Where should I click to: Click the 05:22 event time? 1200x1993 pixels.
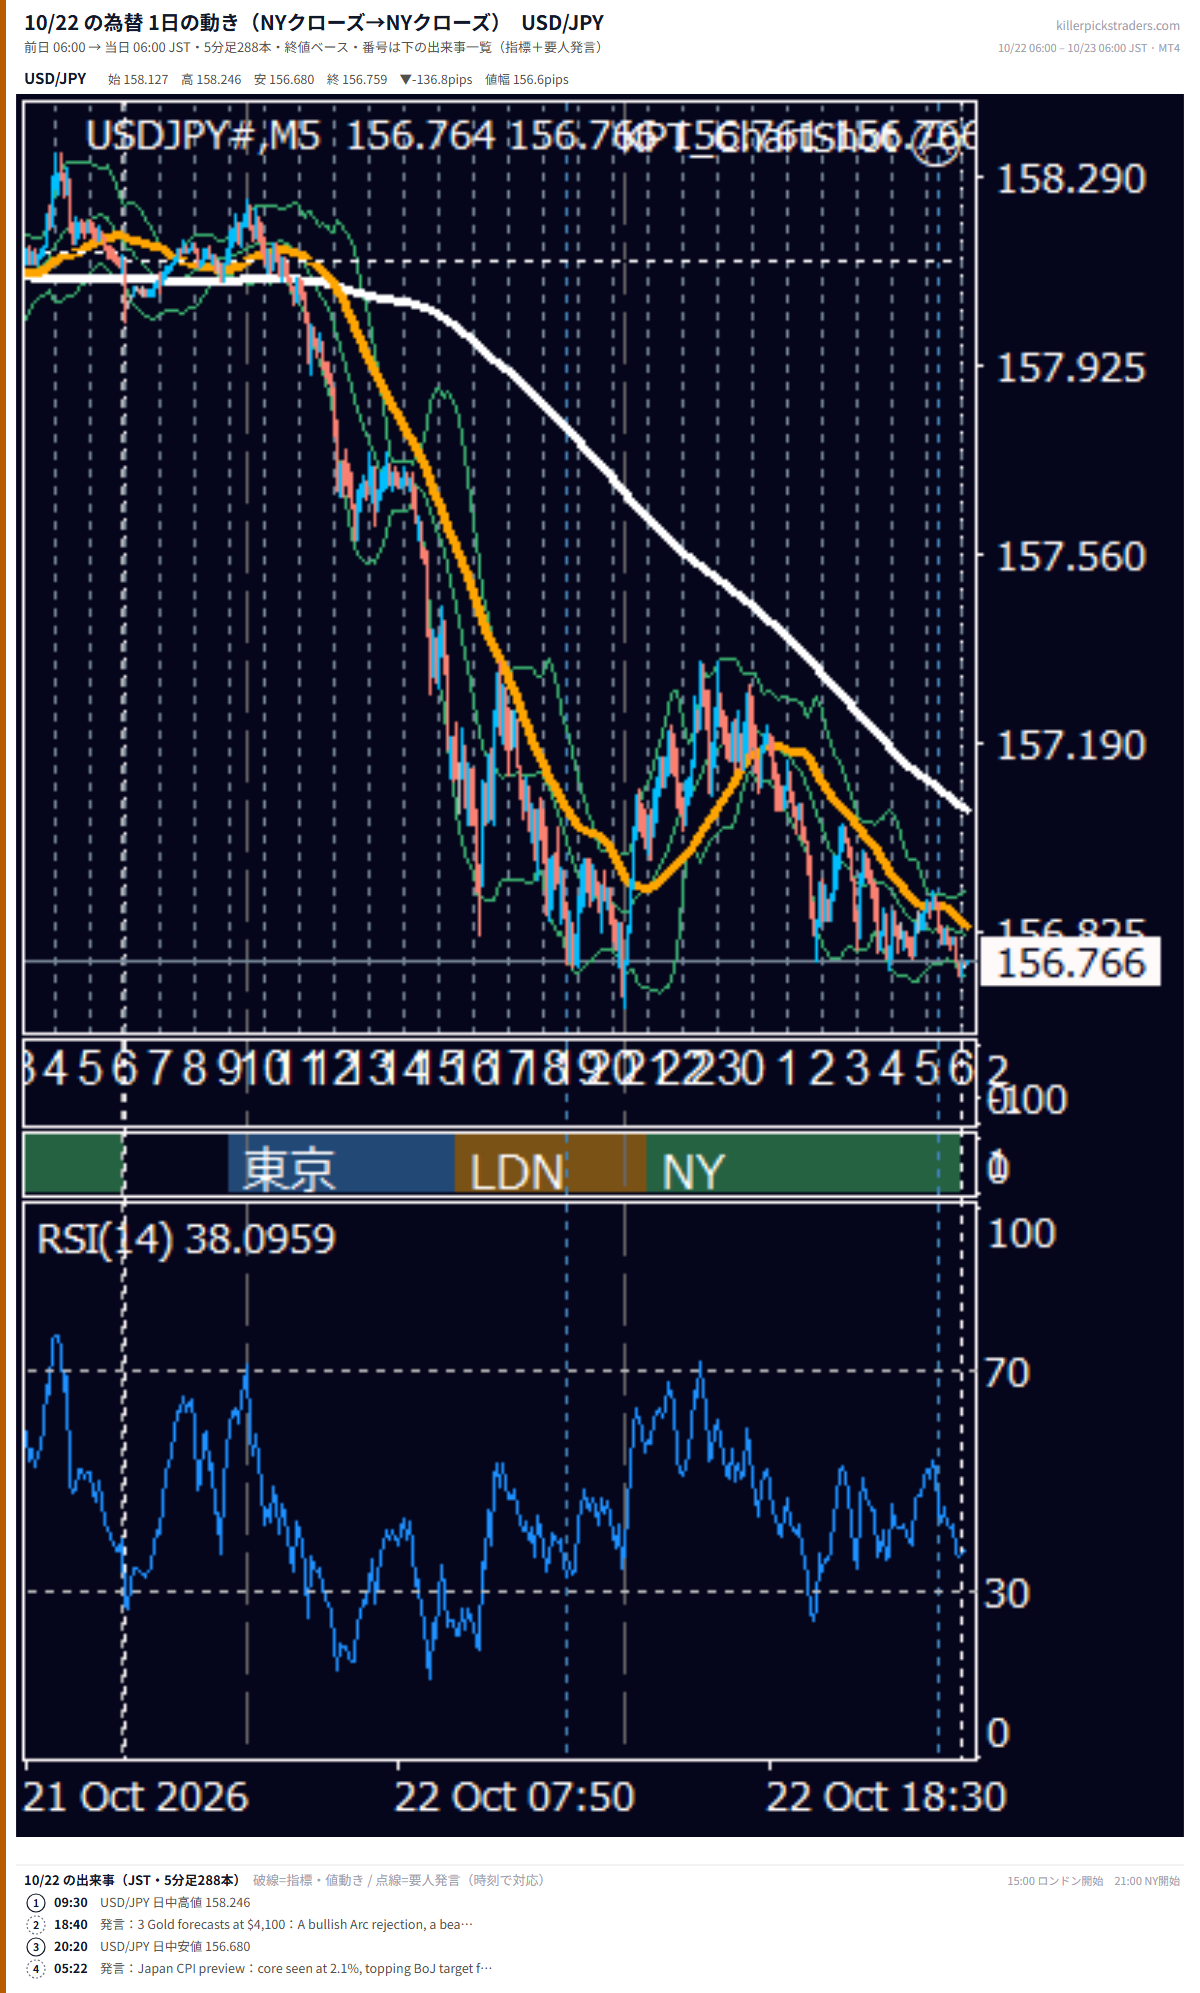(71, 1968)
